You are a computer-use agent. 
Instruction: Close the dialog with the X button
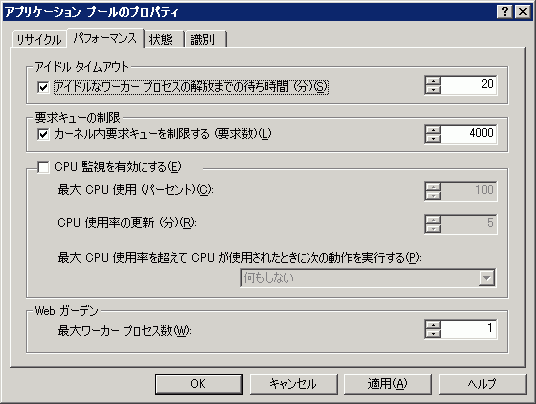523,12
